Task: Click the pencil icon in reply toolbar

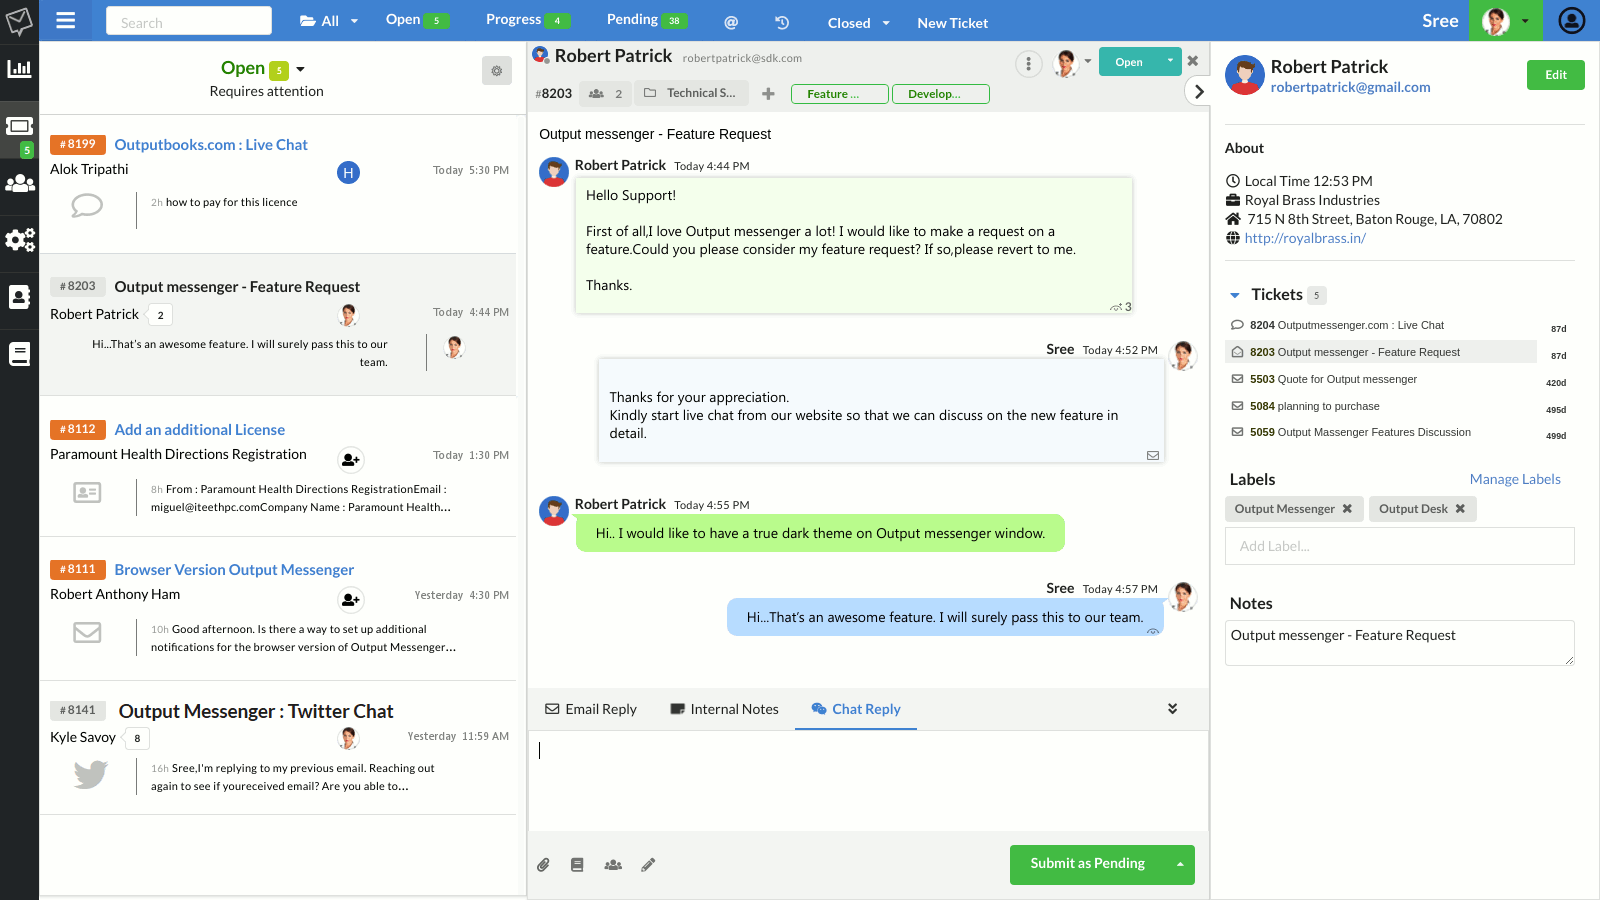Action: coord(648,865)
